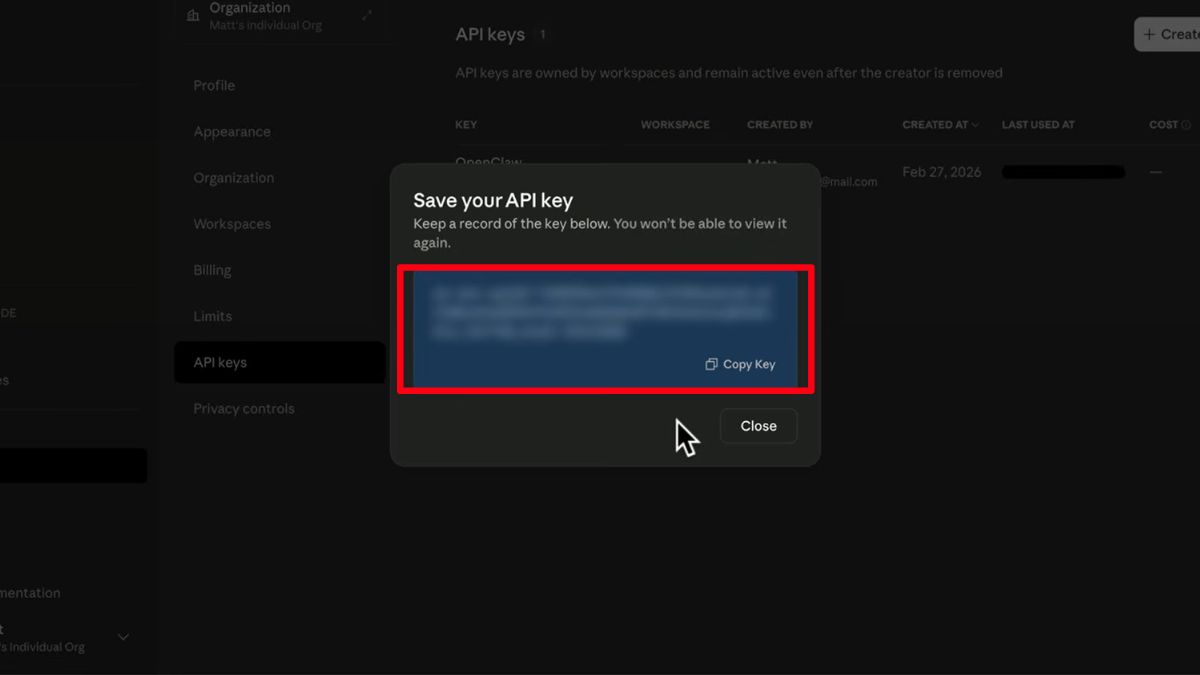
Task: Open the Profile settings page
Action: coord(214,86)
